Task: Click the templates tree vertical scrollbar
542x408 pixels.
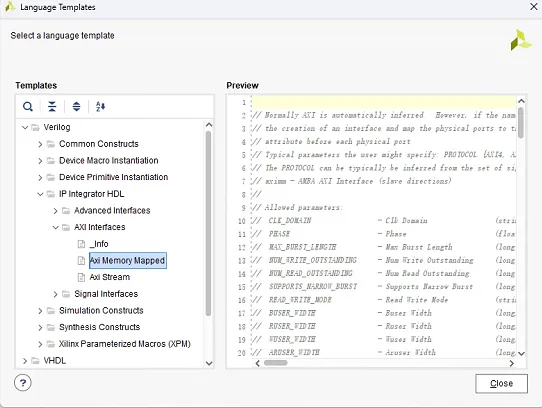Action: click(x=208, y=223)
